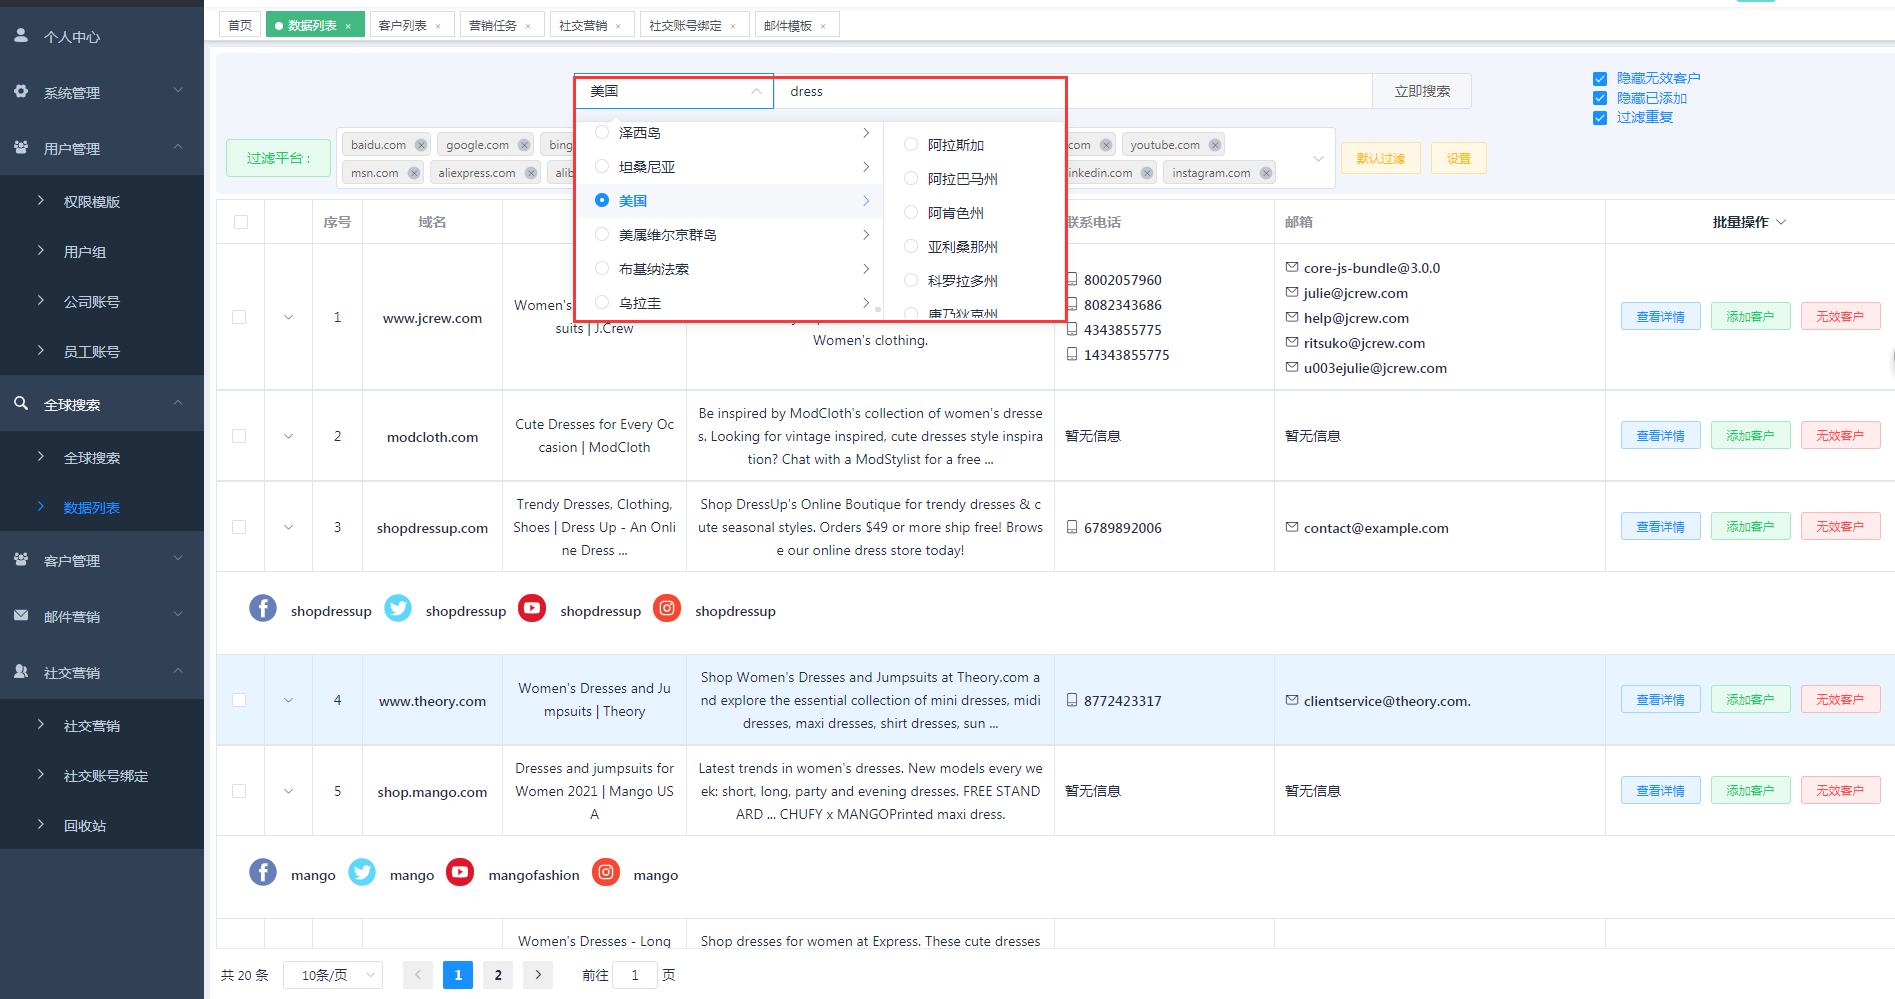Switch to the 营销任务 tab
This screenshot has height=999, width=1895.
[x=493, y=25]
